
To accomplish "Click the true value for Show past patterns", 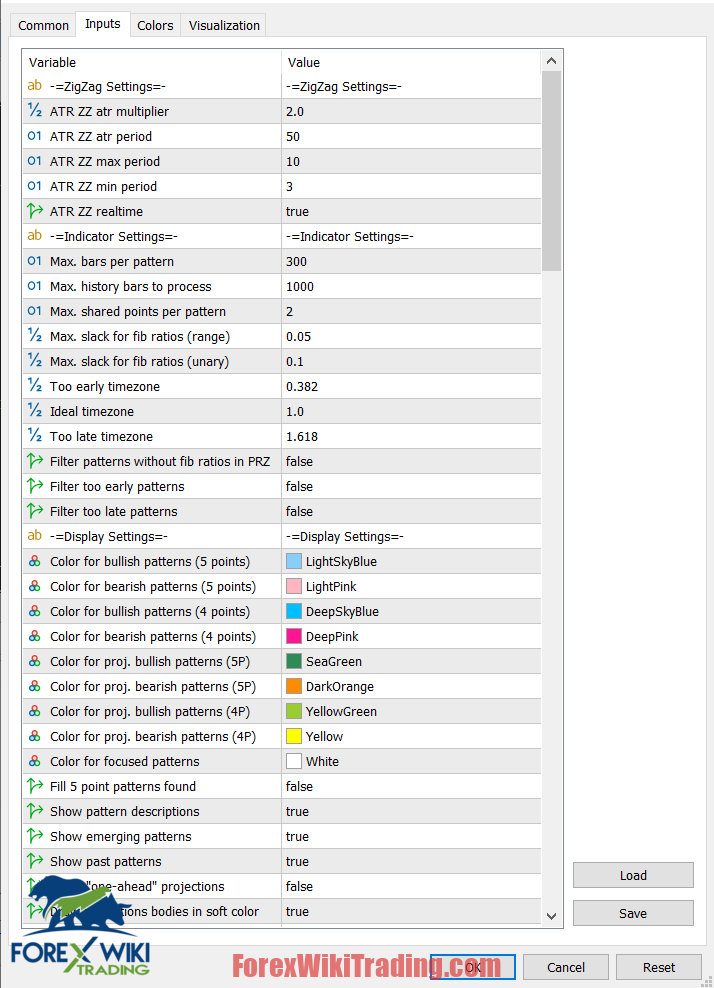I will 297,861.
